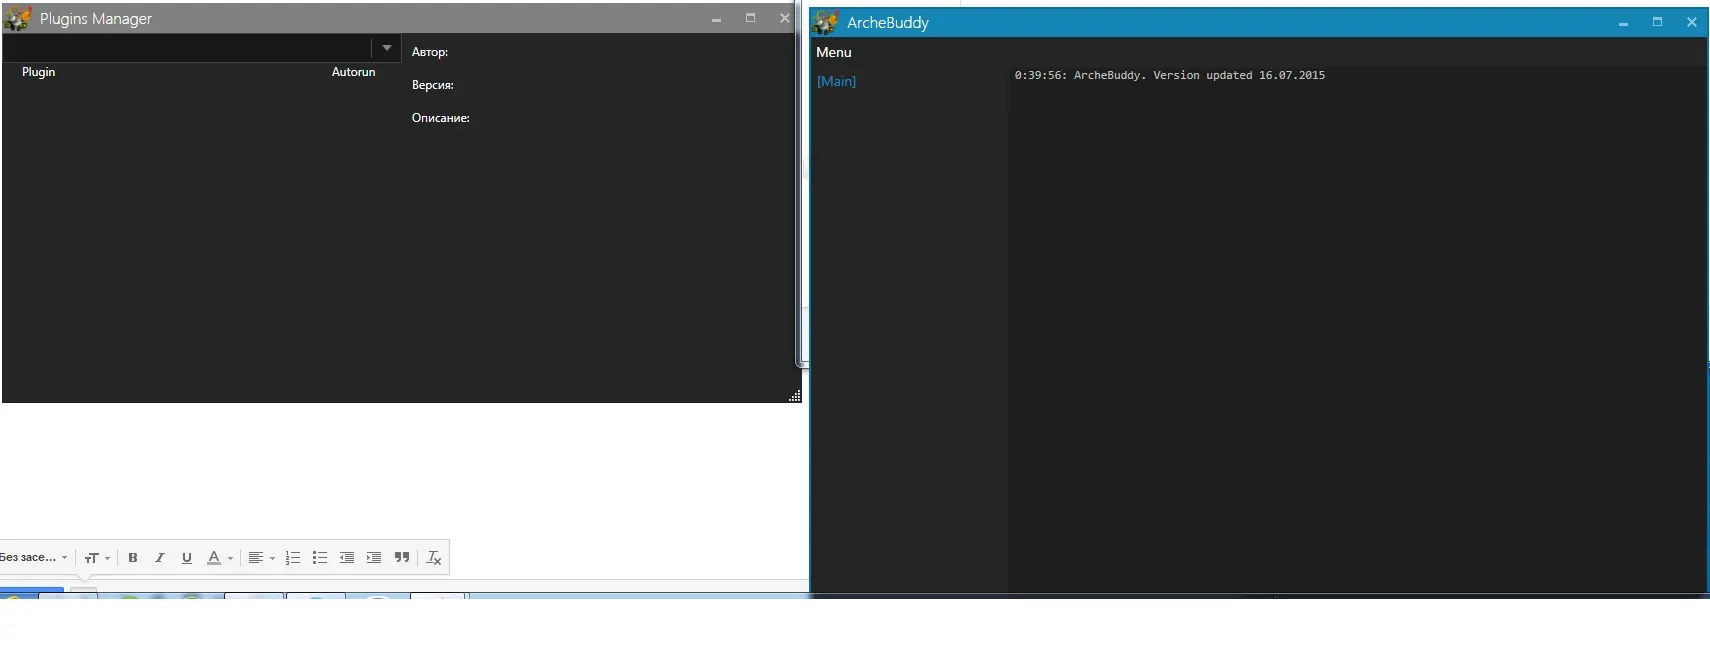Toggle italic formatting
Screen dimensions: 1710x648
(160, 558)
